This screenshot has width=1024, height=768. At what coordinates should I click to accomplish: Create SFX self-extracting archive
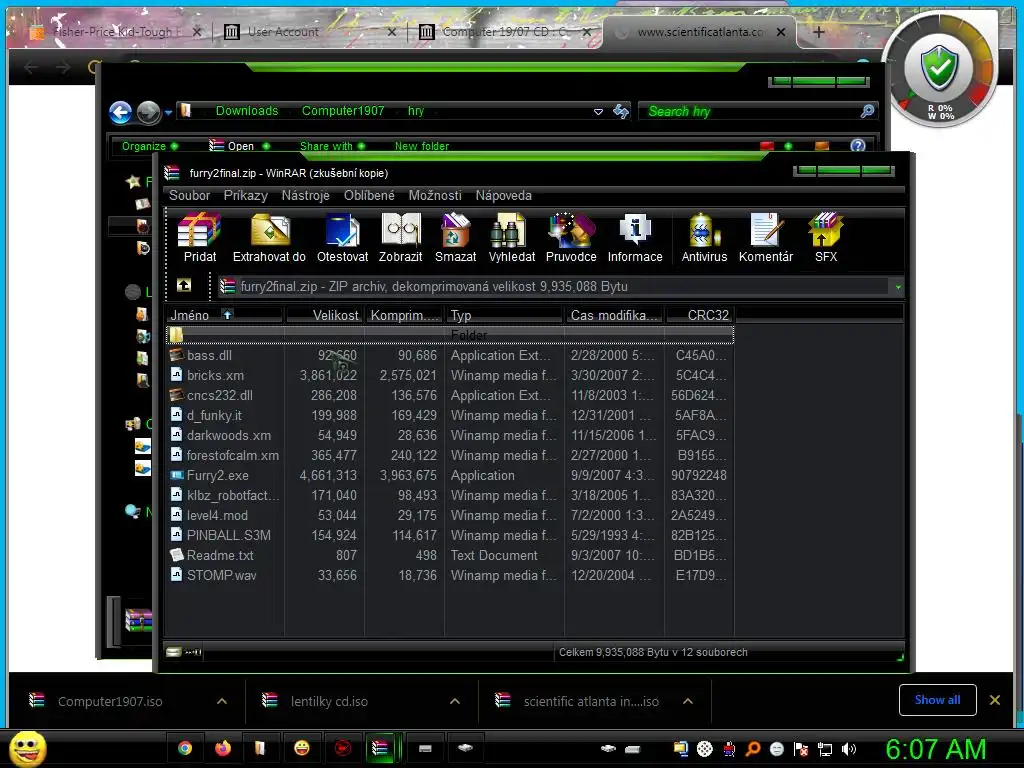click(x=825, y=238)
